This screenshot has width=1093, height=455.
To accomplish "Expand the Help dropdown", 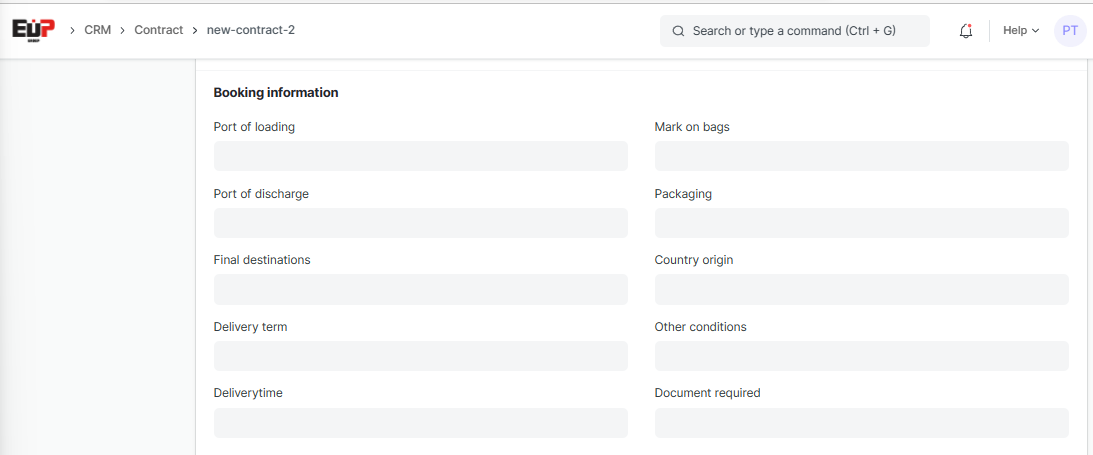I will click(1020, 31).
